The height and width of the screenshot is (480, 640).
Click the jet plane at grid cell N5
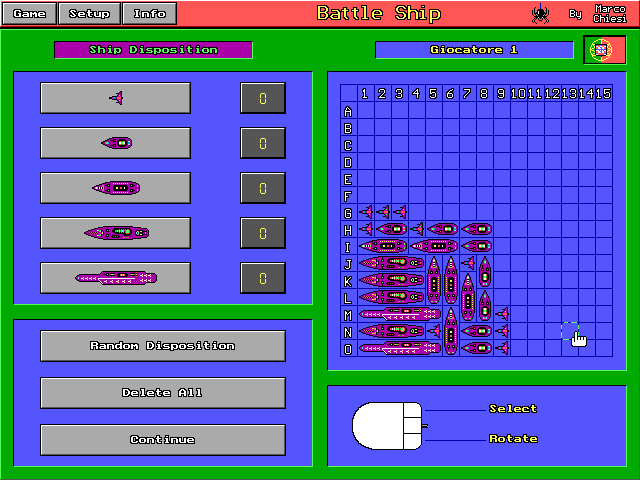(x=434, y=331)
